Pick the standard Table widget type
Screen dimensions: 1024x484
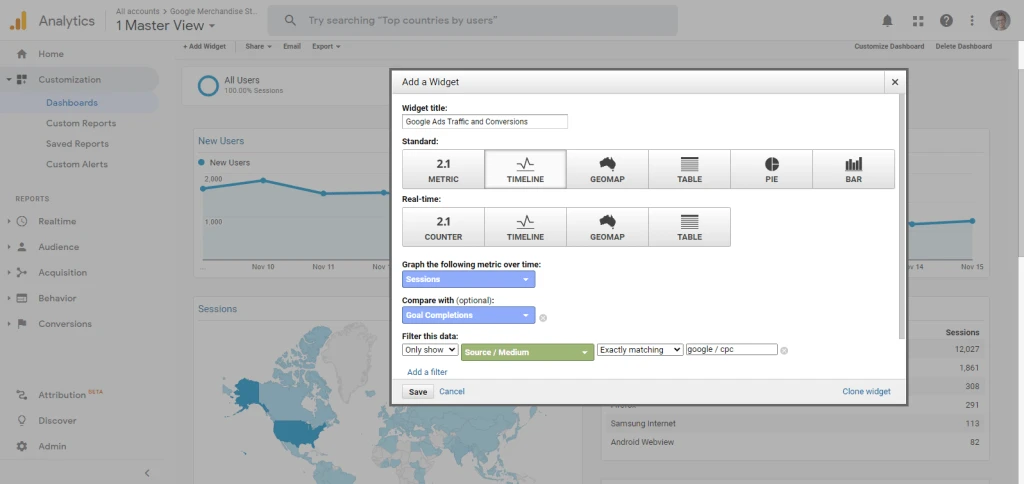tap(689, 169)
